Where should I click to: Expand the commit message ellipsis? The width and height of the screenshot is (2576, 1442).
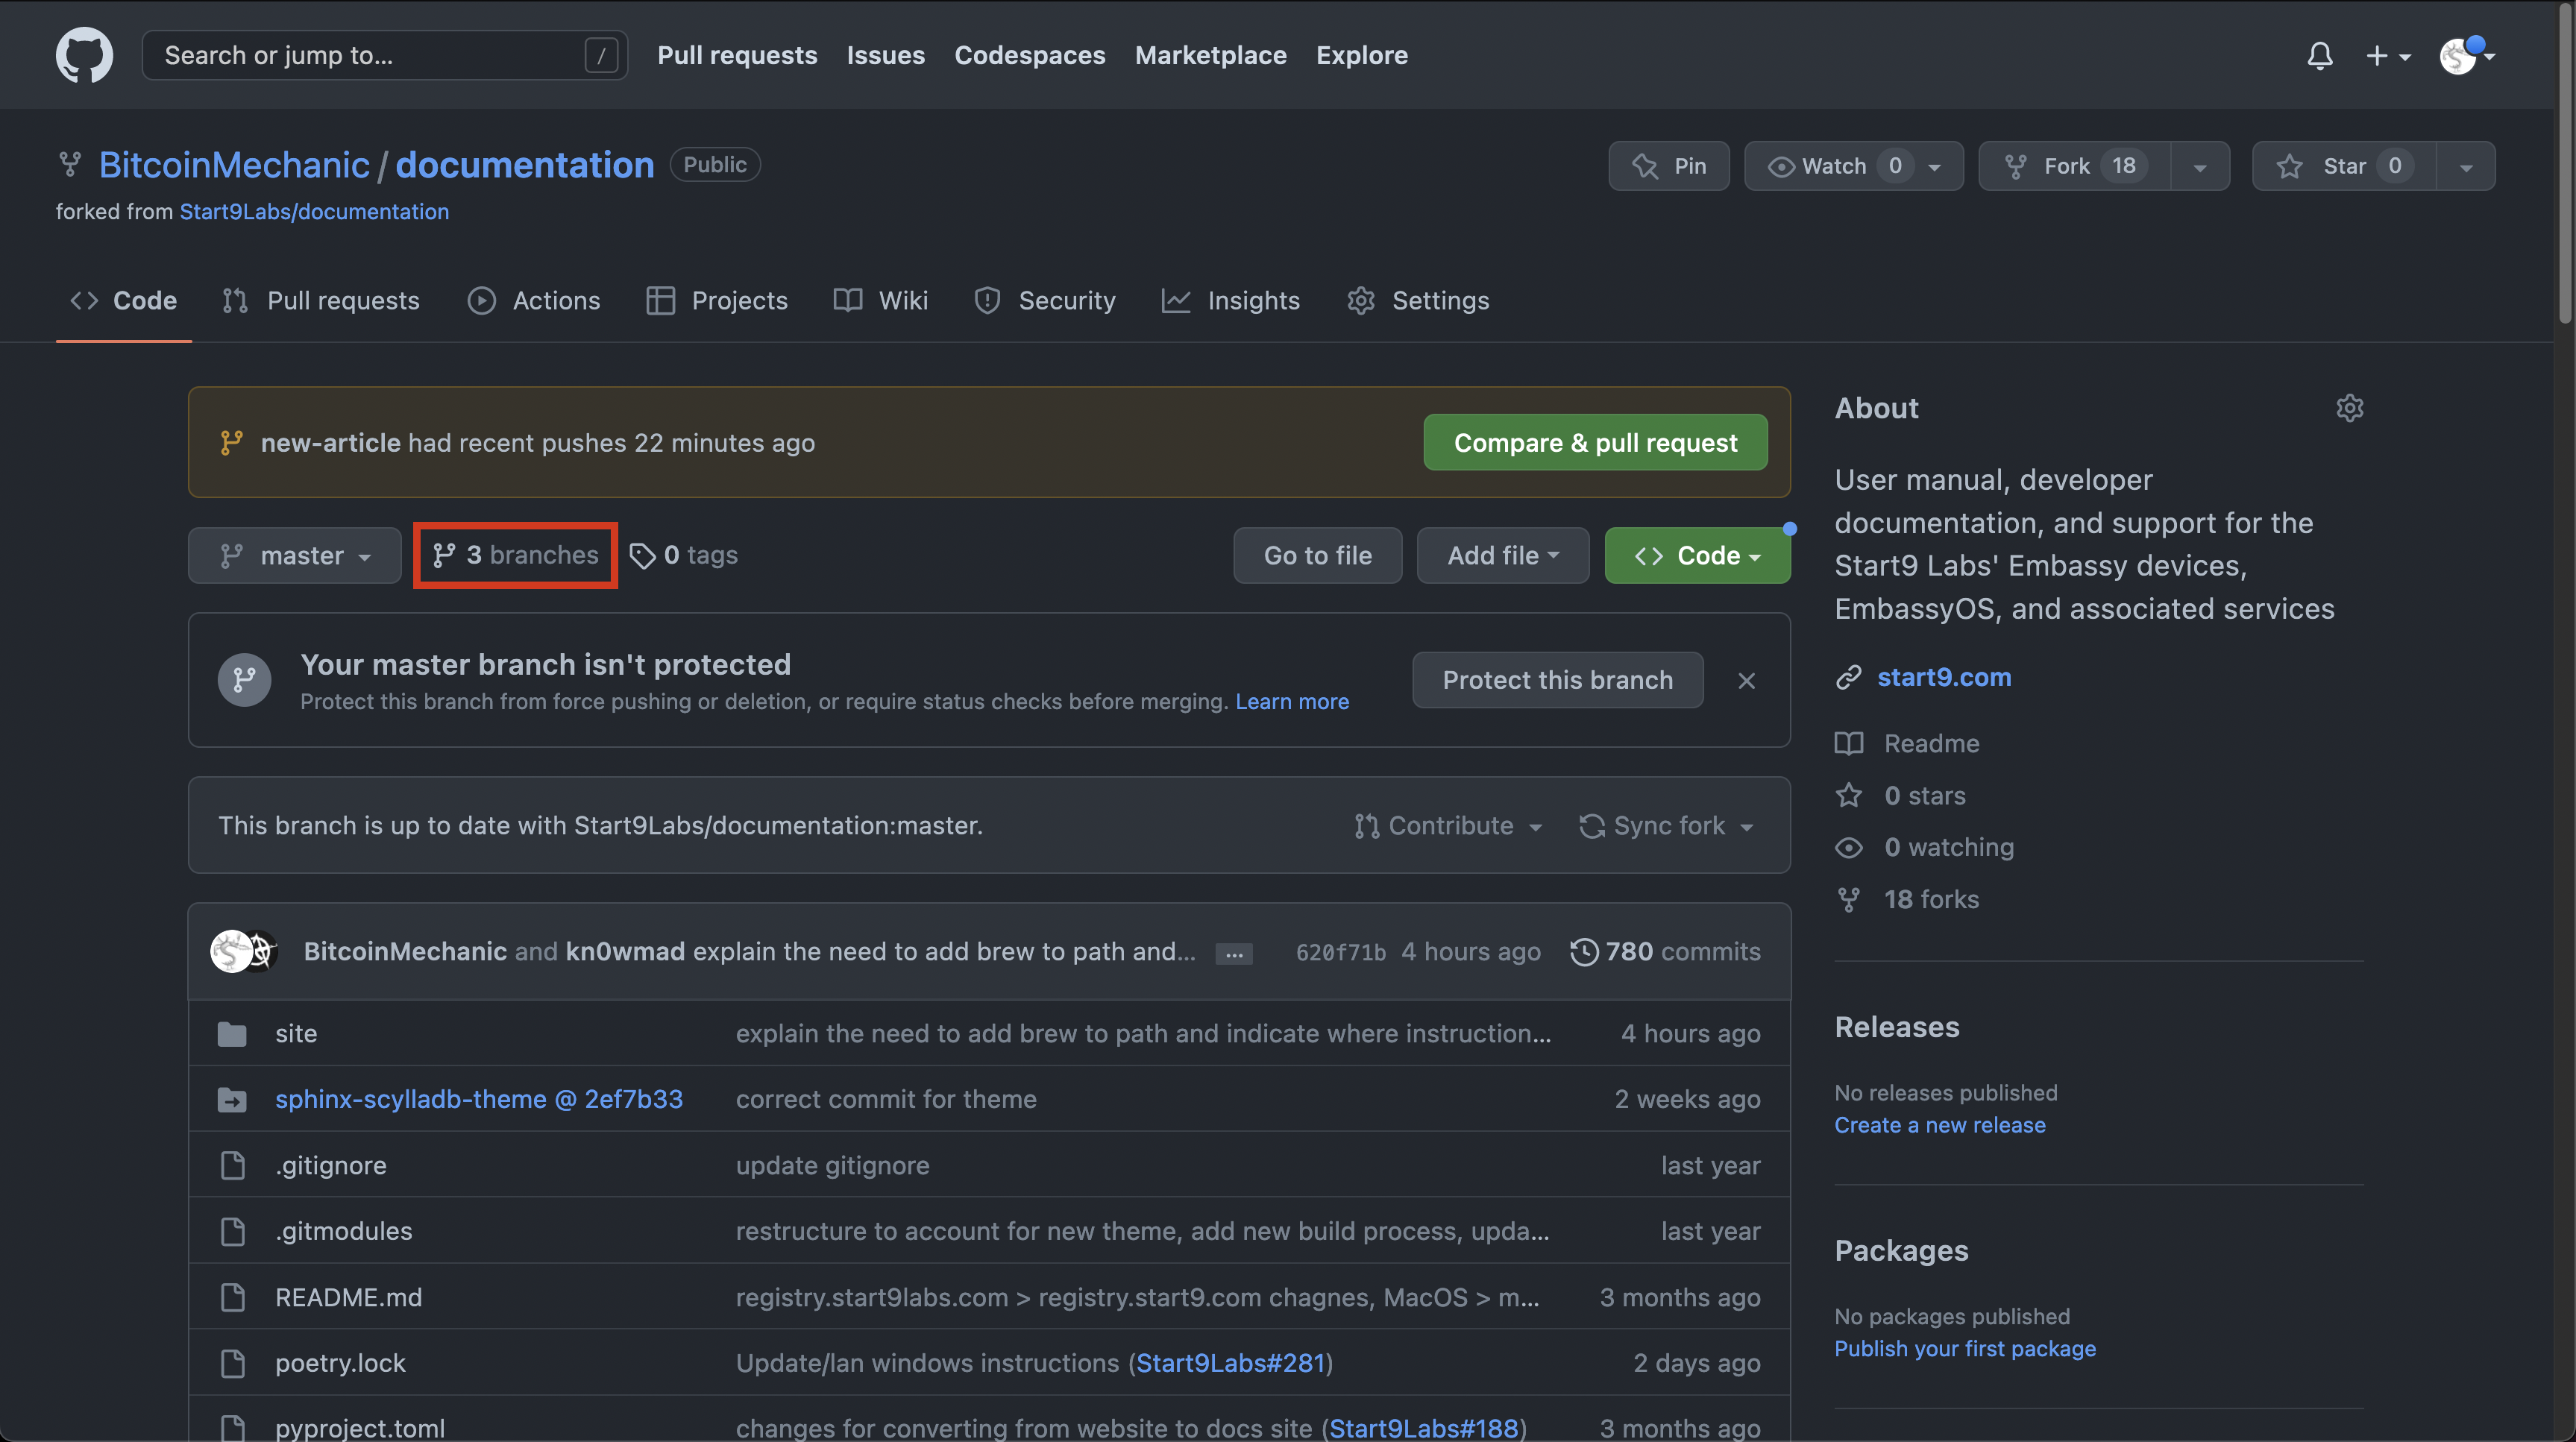pyautogui.click(x=1234, y=953)
